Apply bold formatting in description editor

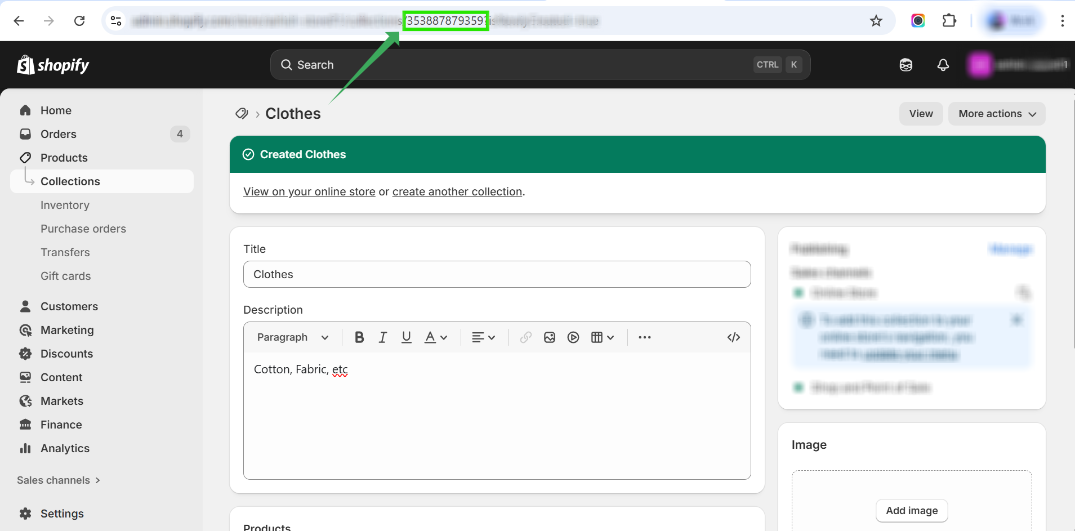359,337
